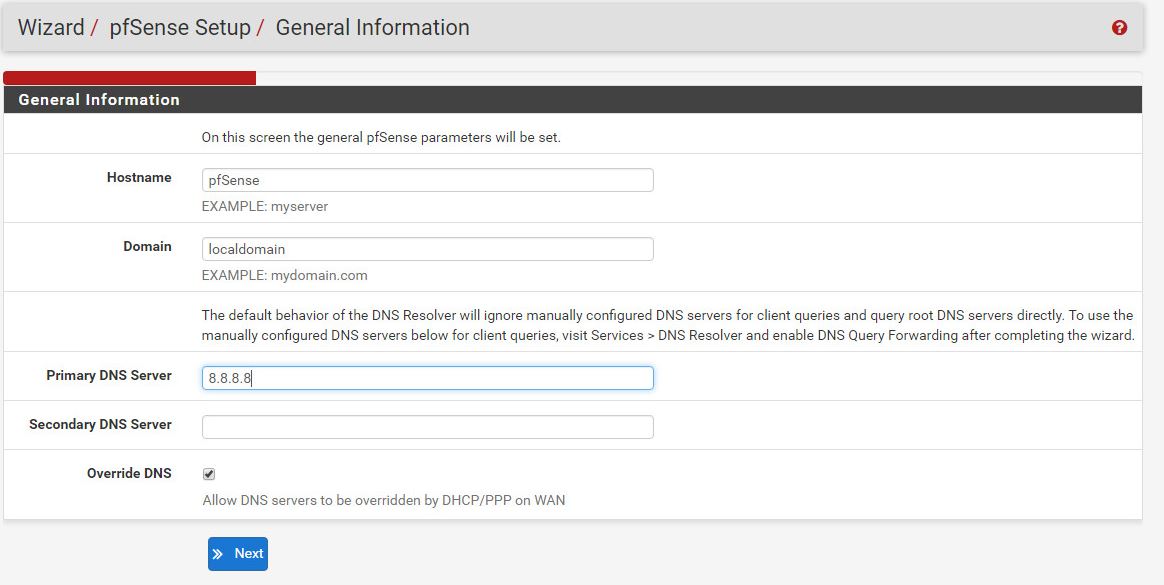Click the Next button
This screenshot has width=1164, height=585.
click(x=238, y=554)
